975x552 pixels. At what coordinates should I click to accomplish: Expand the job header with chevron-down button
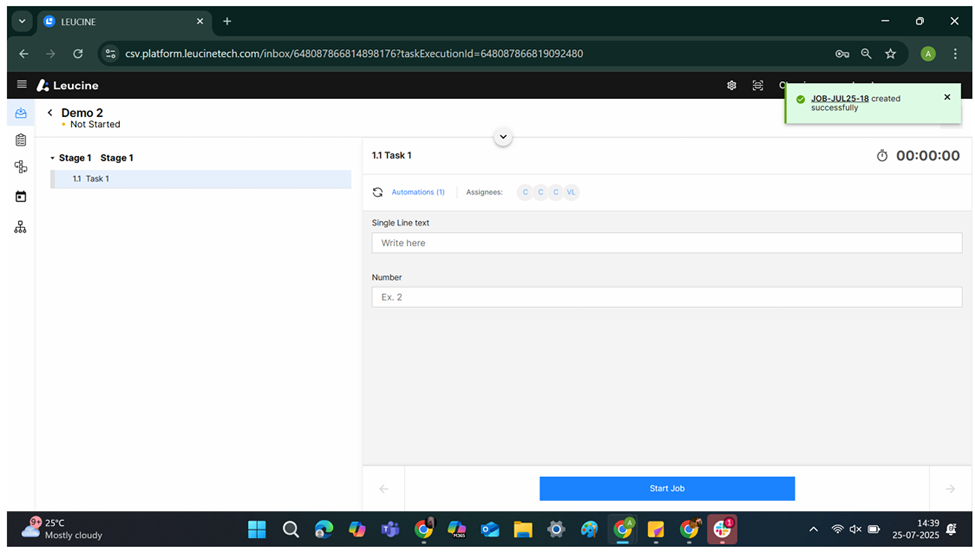click(503, 137)
